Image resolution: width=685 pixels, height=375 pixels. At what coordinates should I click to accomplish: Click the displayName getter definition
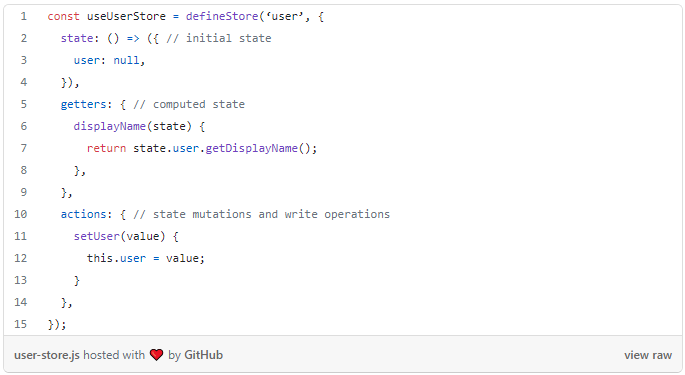tap(110, 126)
